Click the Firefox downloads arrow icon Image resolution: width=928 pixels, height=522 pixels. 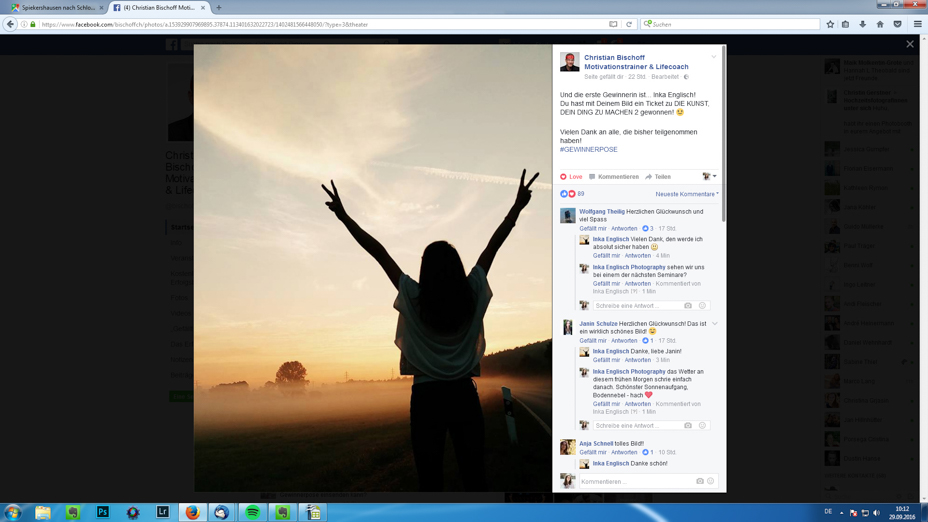(863, 24)
